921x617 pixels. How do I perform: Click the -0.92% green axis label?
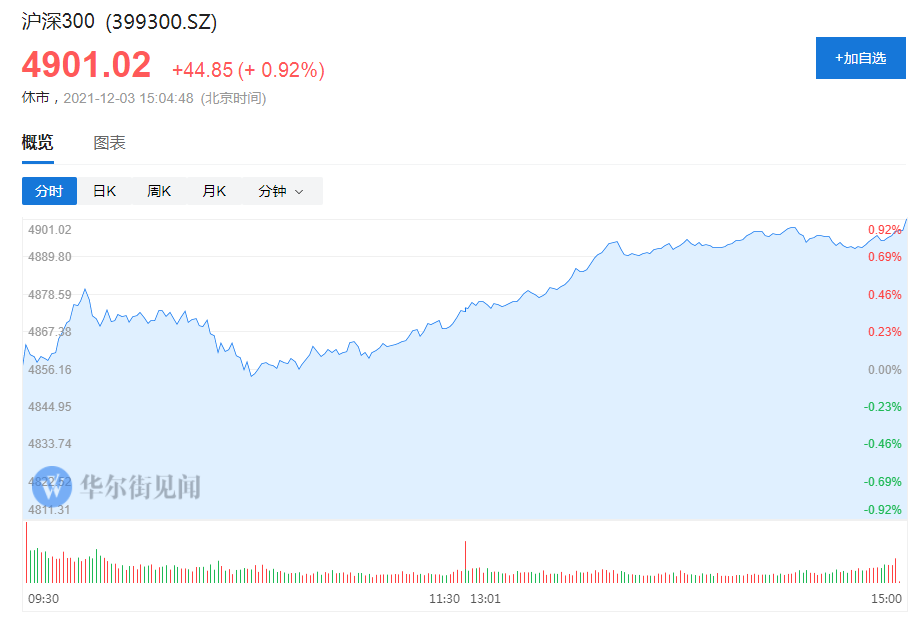pos(884,510)
